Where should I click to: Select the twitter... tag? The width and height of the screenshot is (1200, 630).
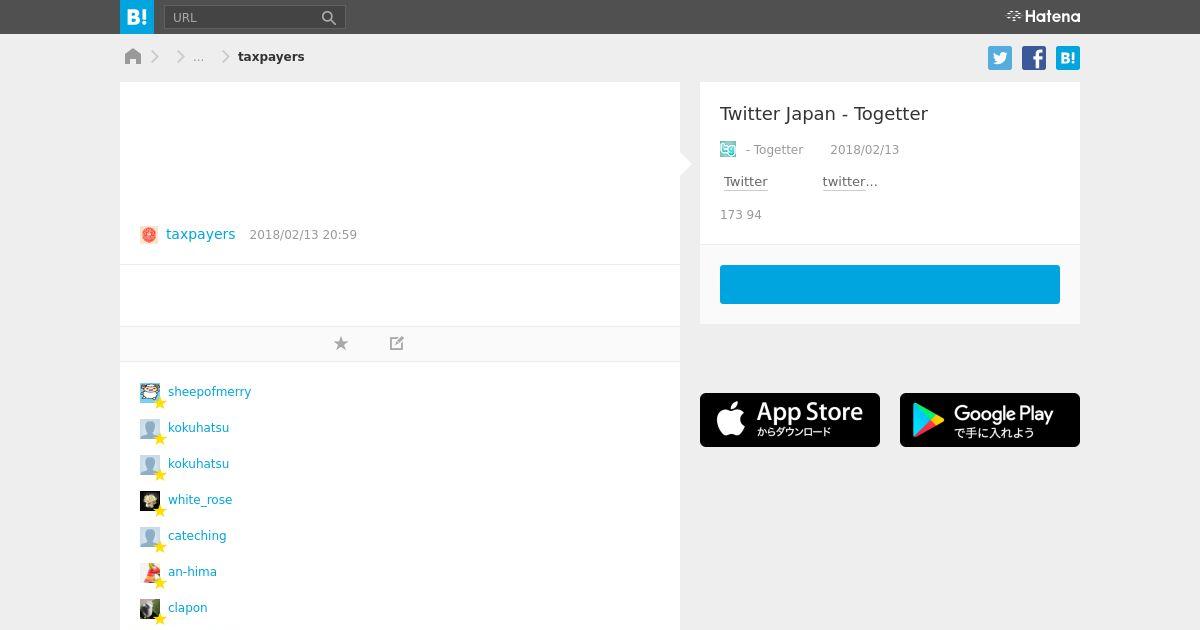tap(850, 182)
